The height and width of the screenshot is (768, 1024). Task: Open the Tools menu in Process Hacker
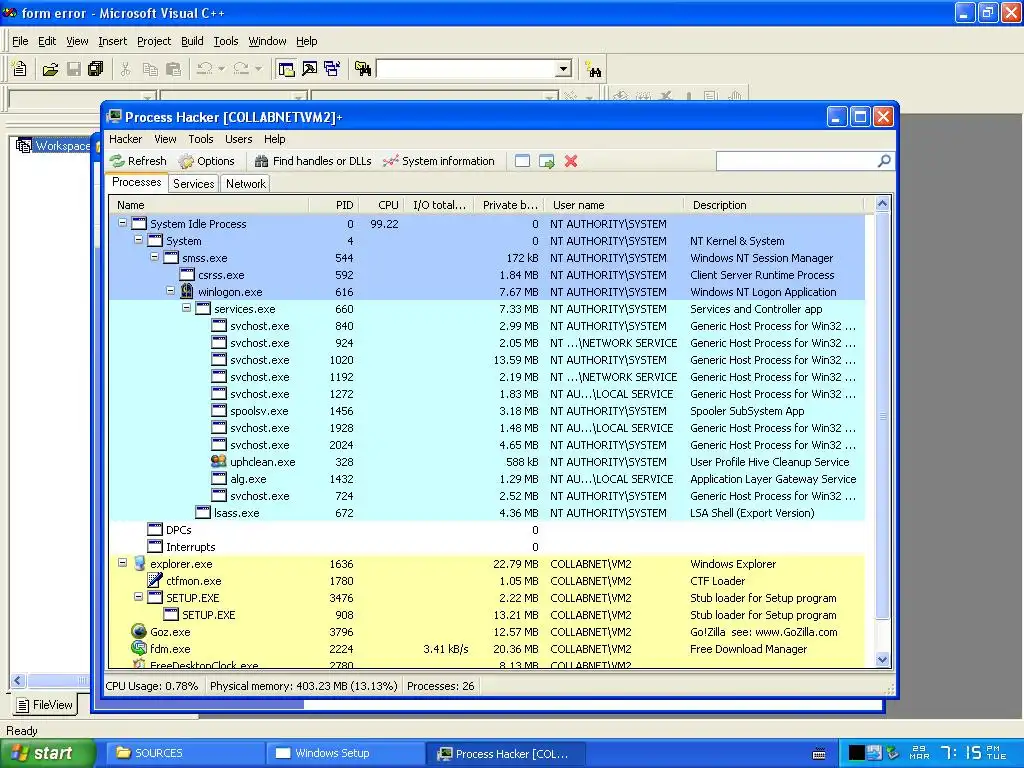(x=200, y=139)
